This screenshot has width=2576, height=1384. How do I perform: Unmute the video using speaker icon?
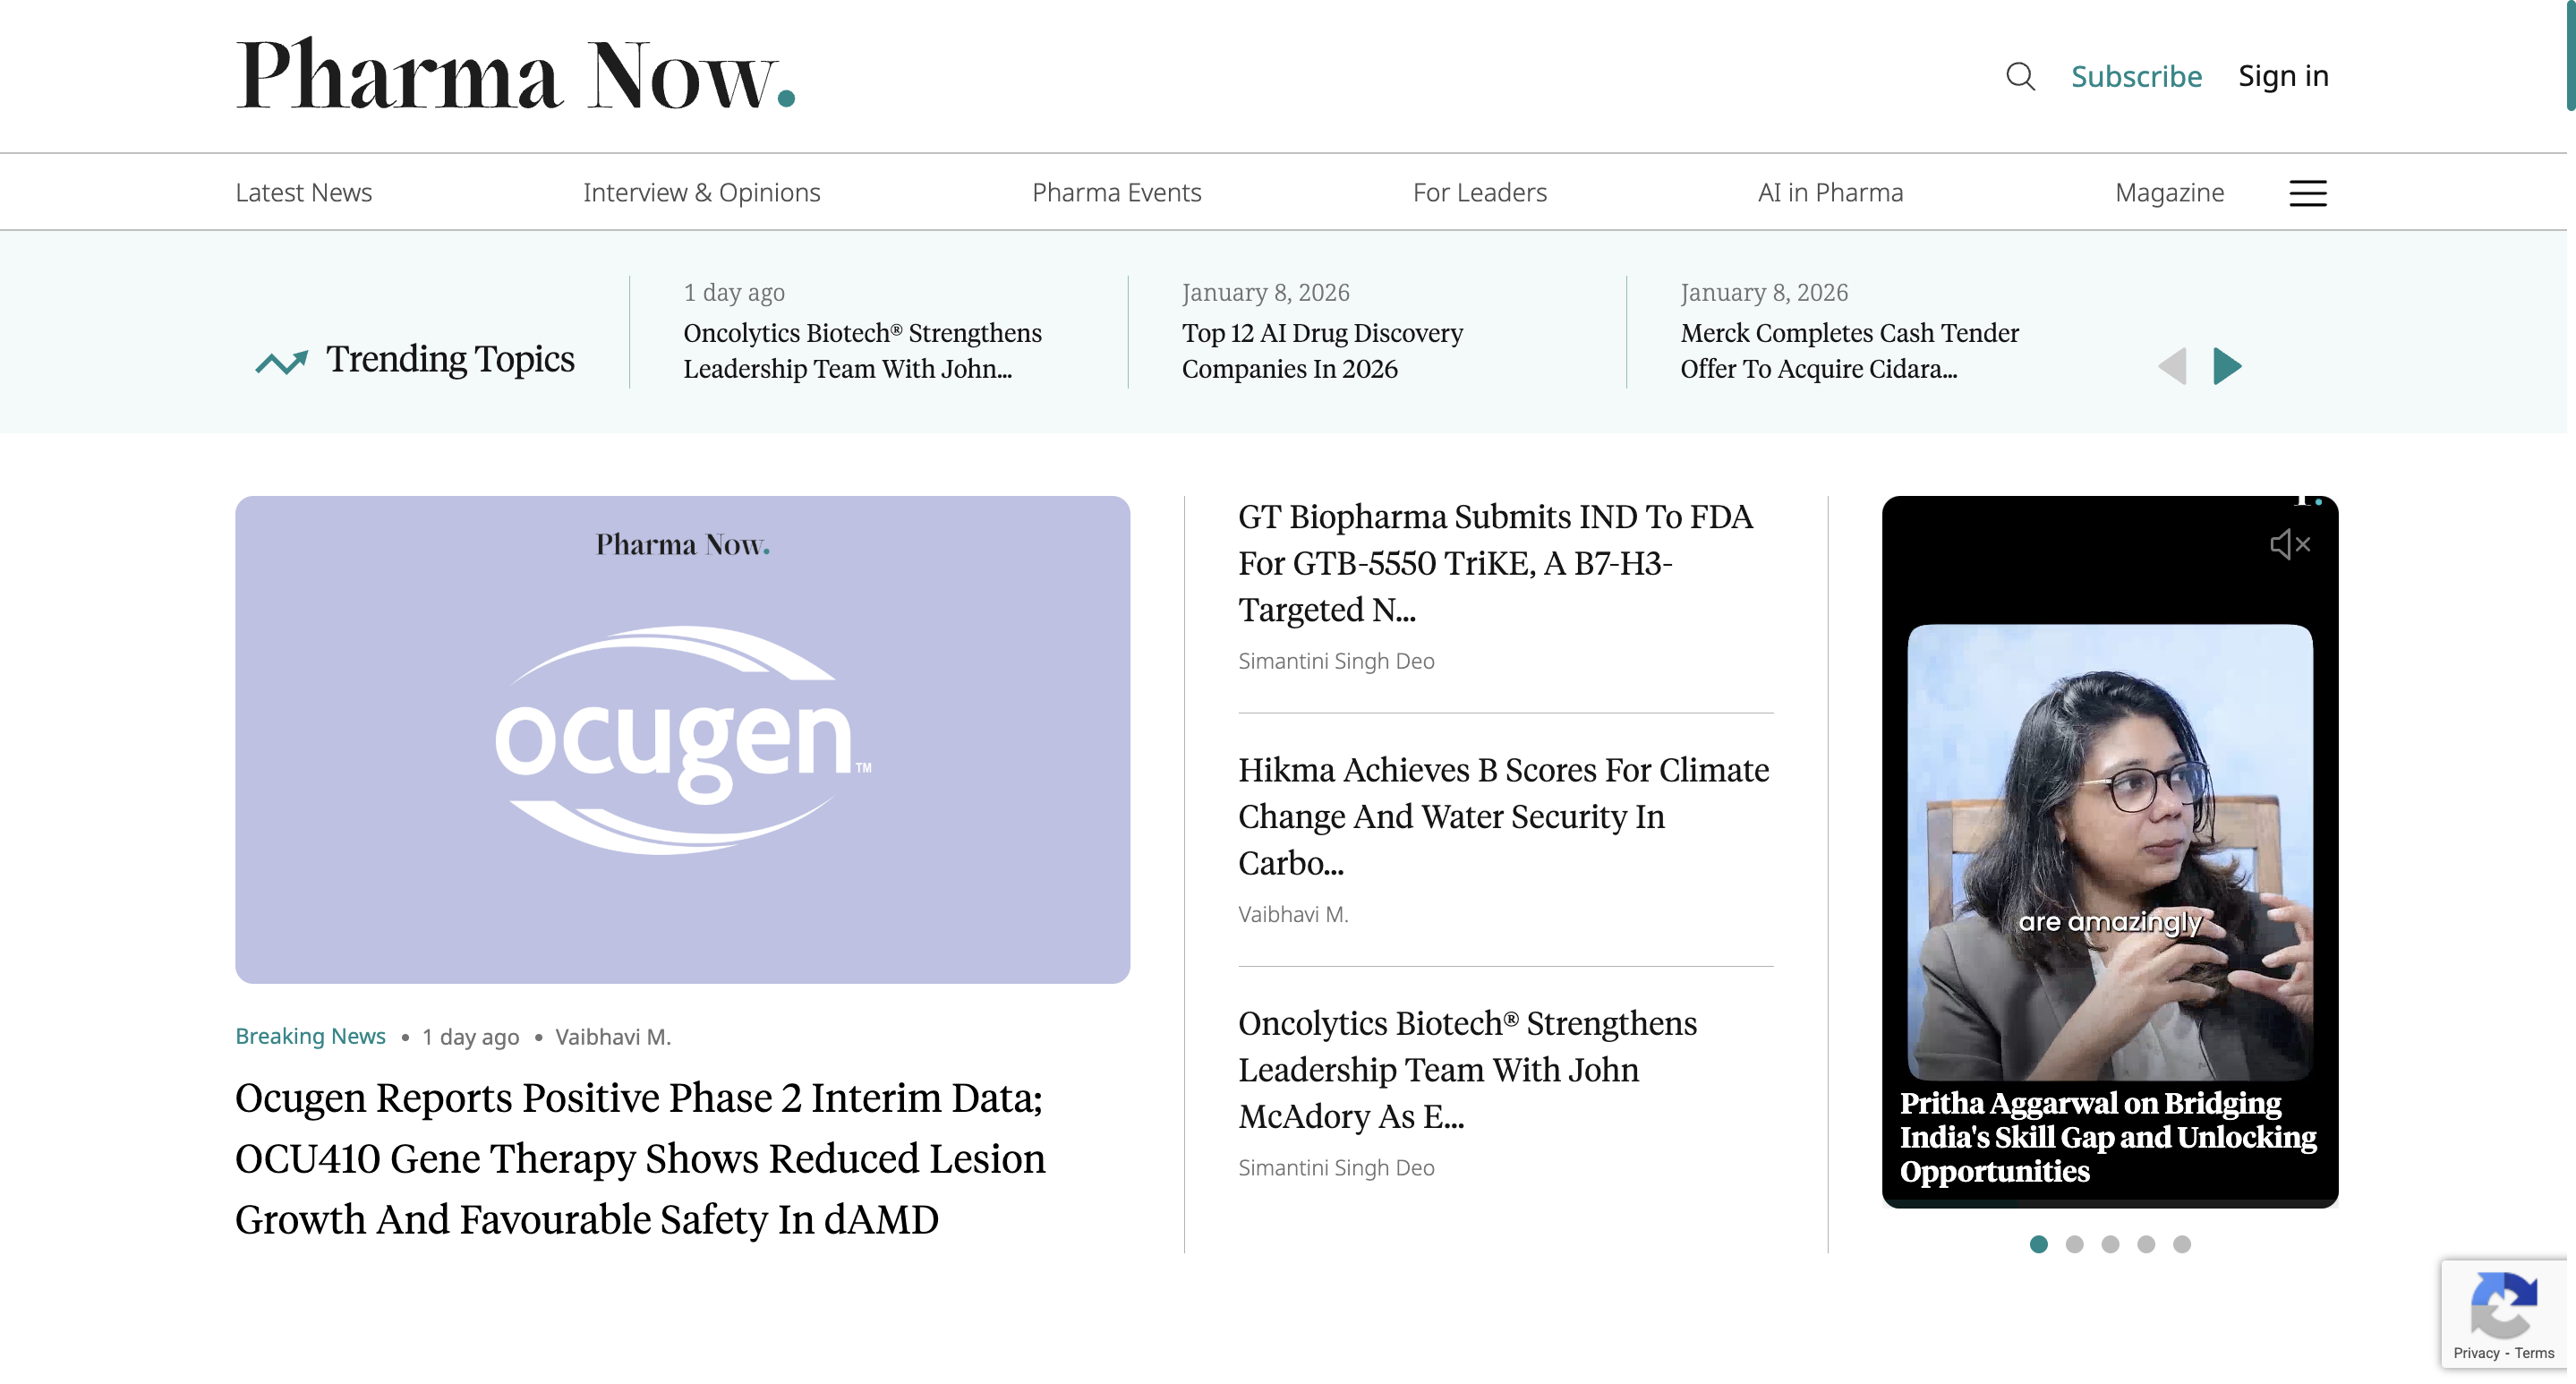point(2289,544)
